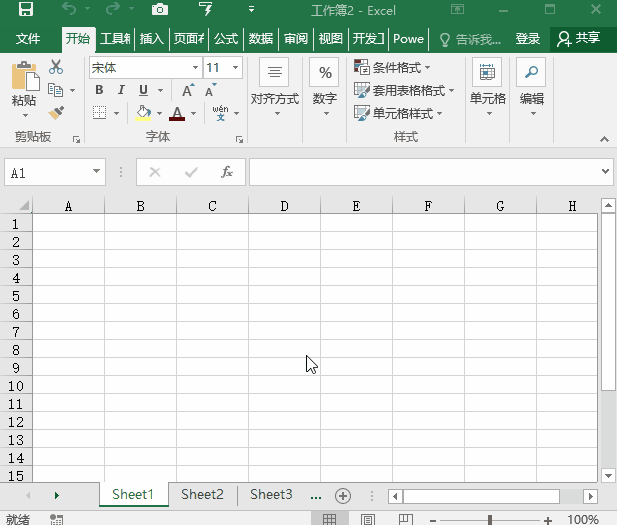Toggle italic formatting
Viewport: 617px width, 525px height.
[121, 90]
